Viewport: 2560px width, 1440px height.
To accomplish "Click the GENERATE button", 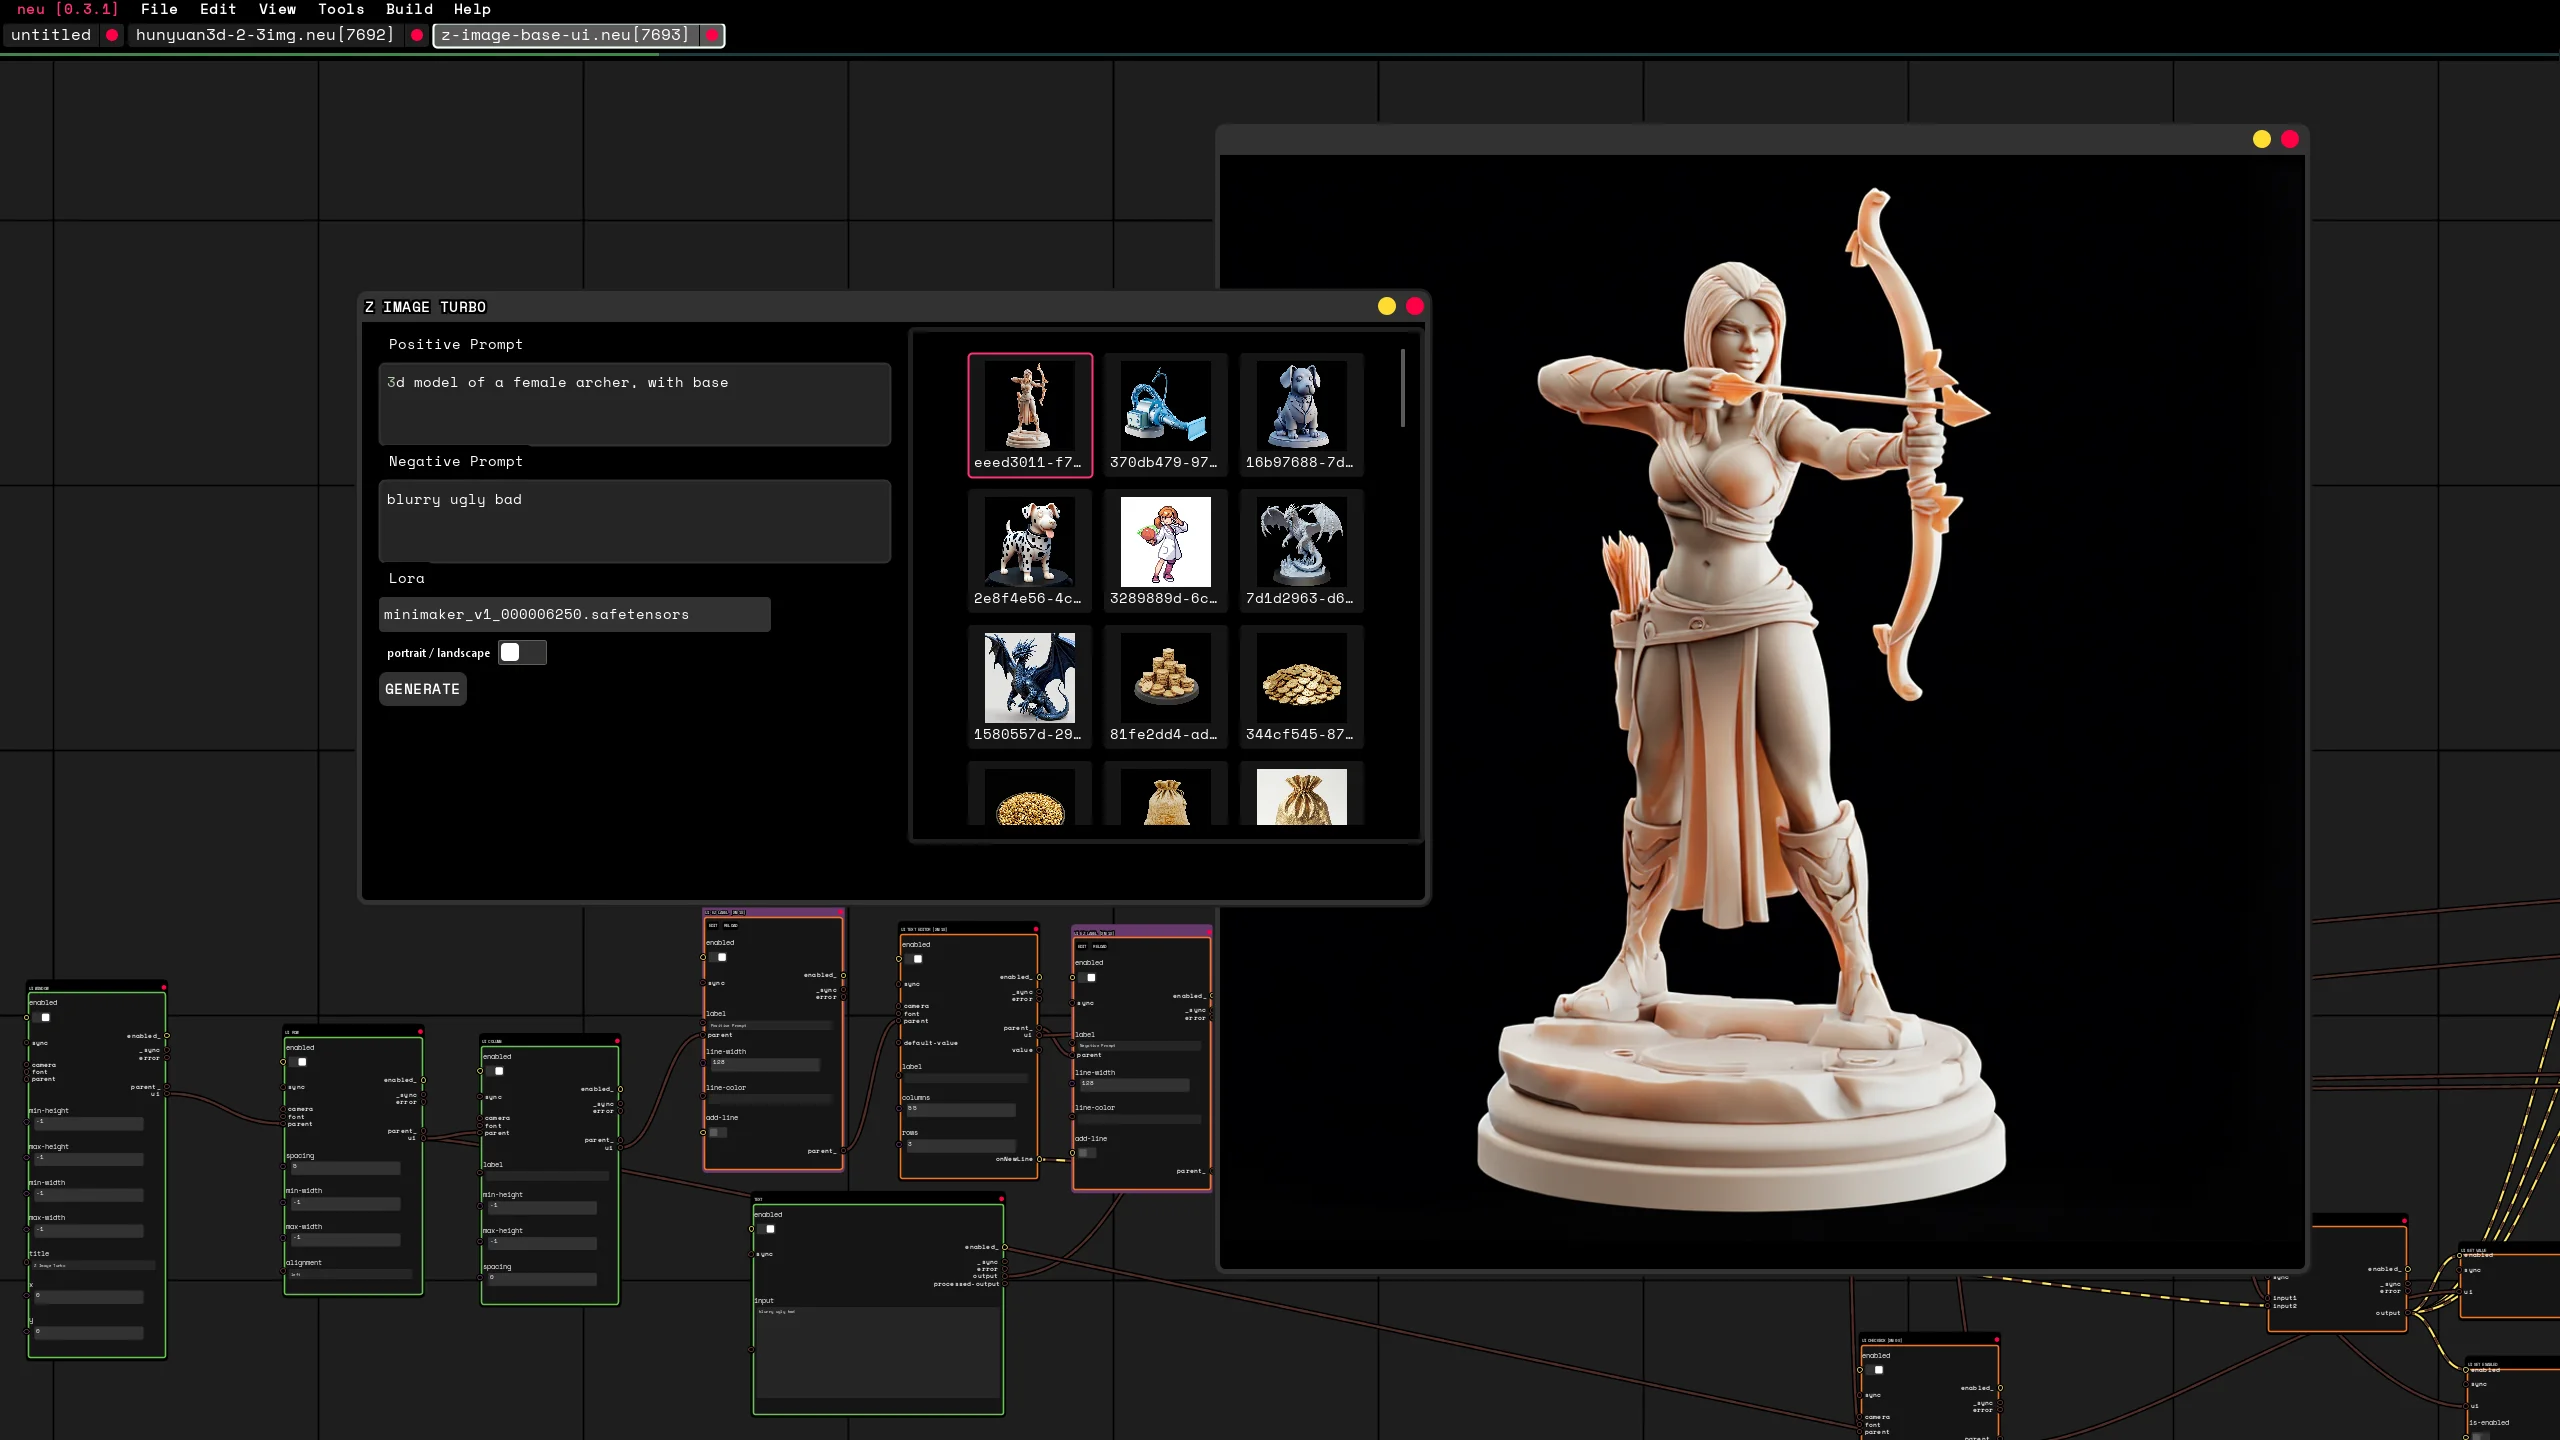I will click(422, 689).
